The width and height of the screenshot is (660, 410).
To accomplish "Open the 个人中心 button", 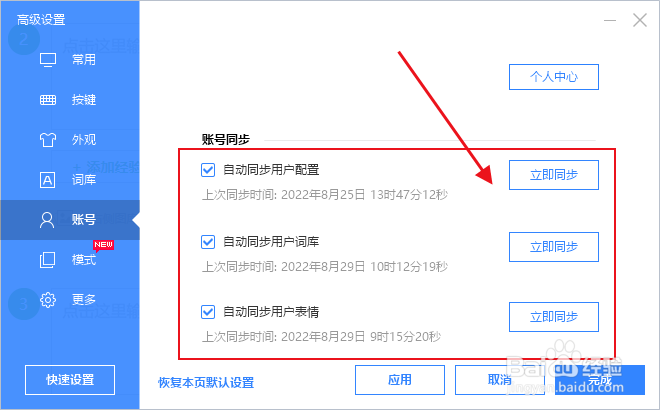I will 554,77.
